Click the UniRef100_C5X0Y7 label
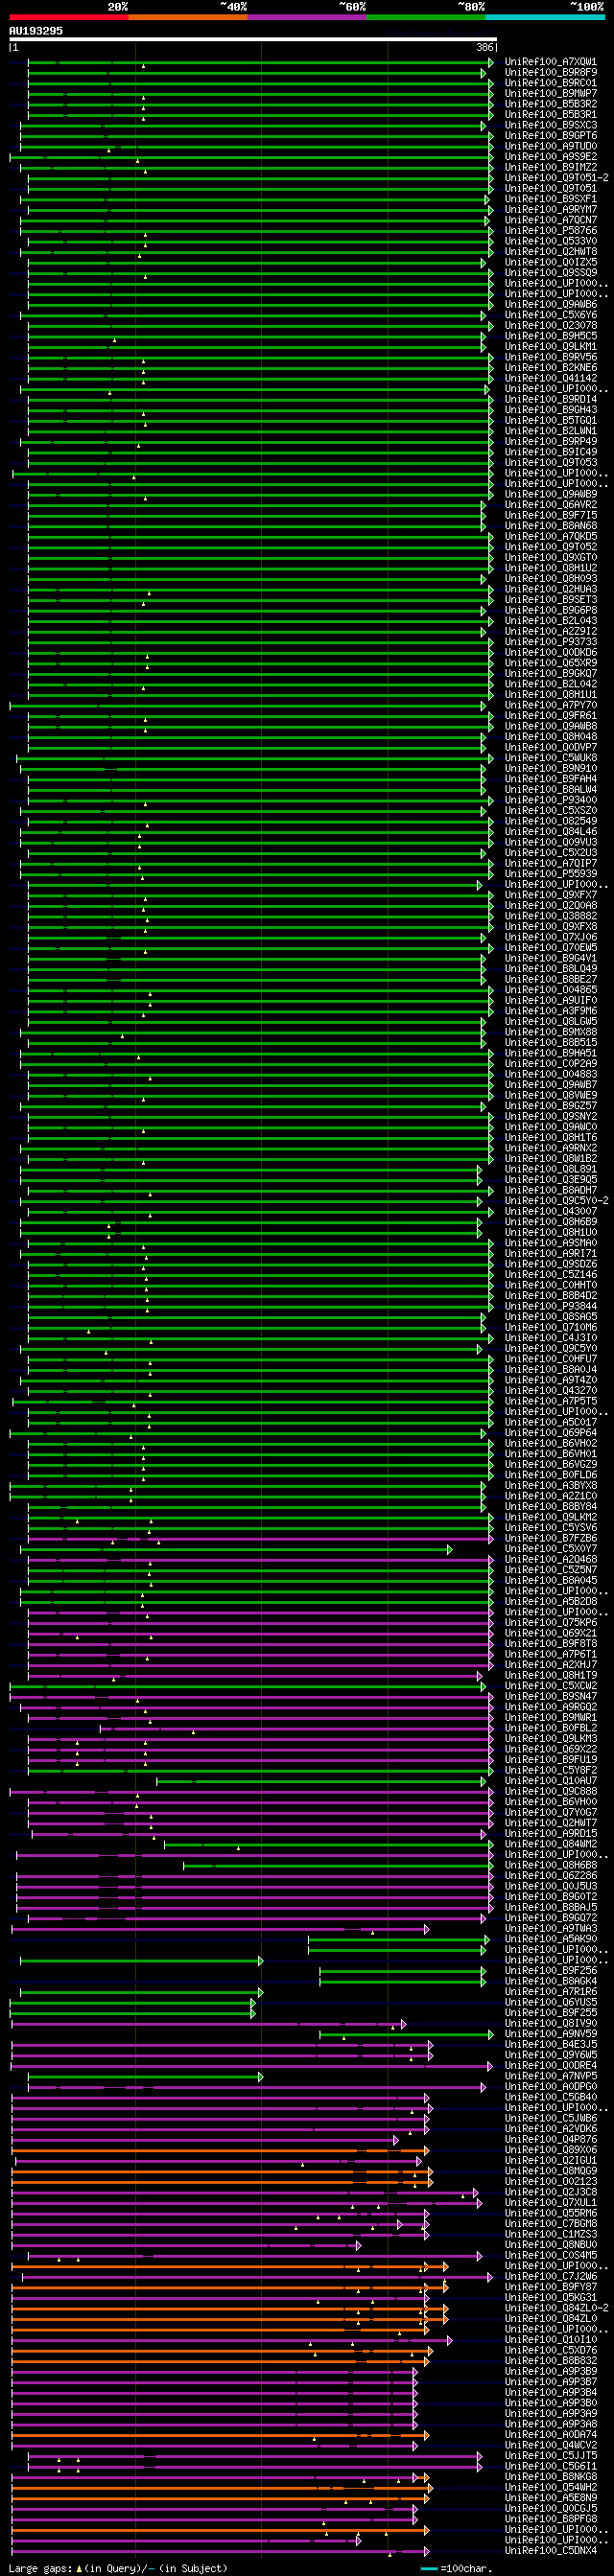This screenshot has width=614, height=2576. [x=551, y=1549]
